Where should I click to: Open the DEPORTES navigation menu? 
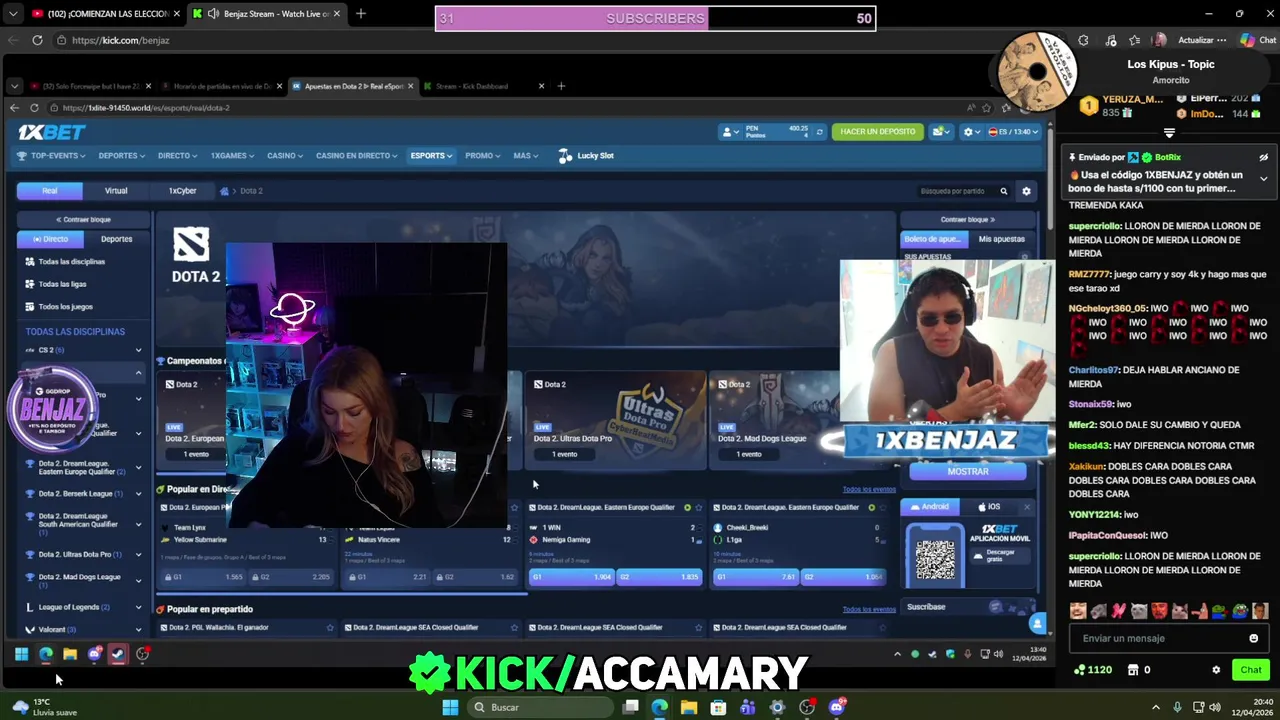point(121,156)
